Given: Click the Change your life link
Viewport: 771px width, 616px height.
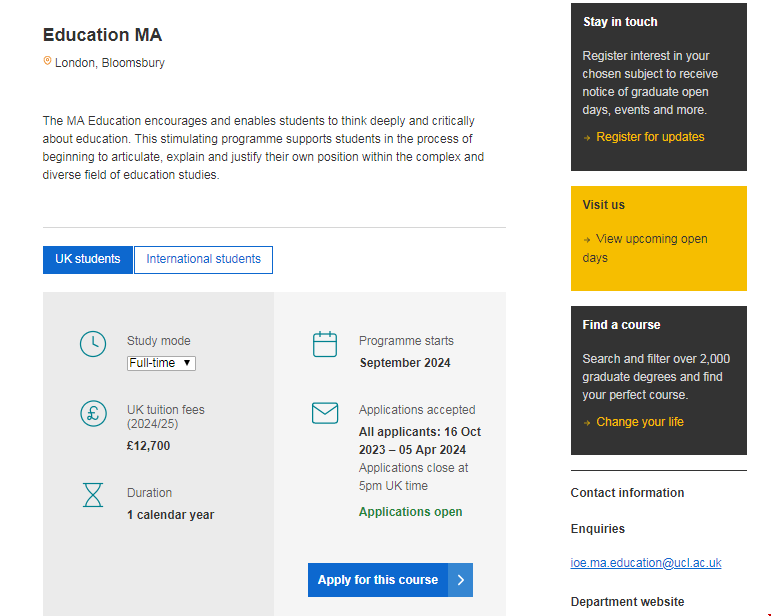Looking at the screenshot, I should click(640, 422).
